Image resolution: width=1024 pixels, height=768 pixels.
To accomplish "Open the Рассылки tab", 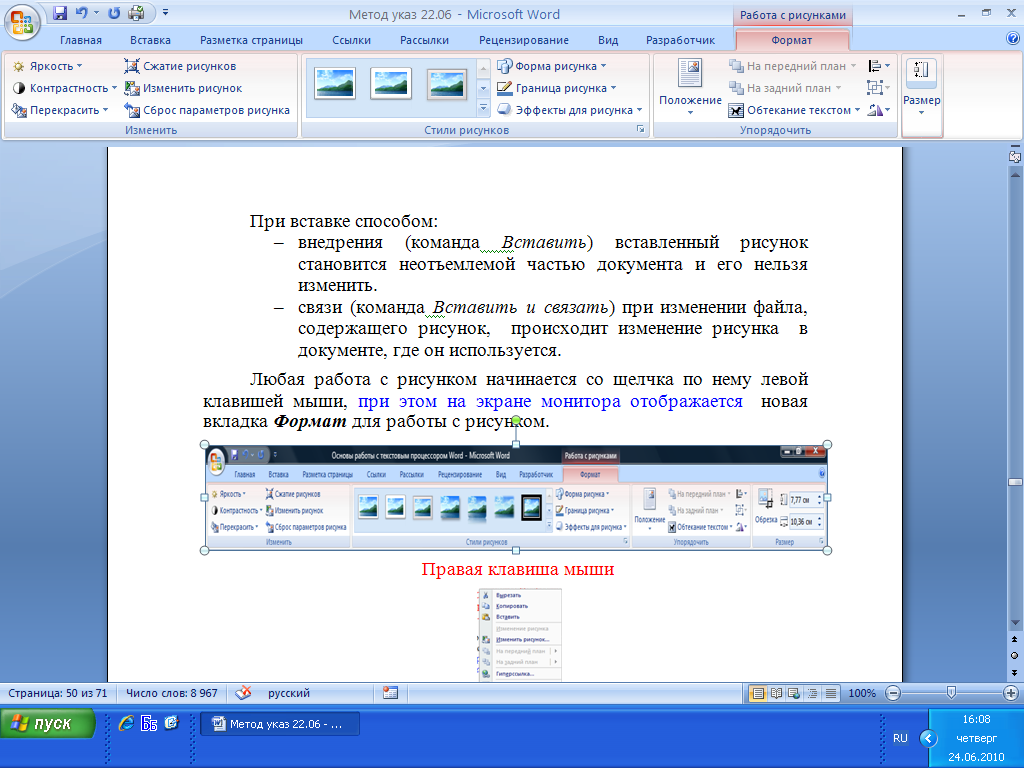I will coord(424,40).
